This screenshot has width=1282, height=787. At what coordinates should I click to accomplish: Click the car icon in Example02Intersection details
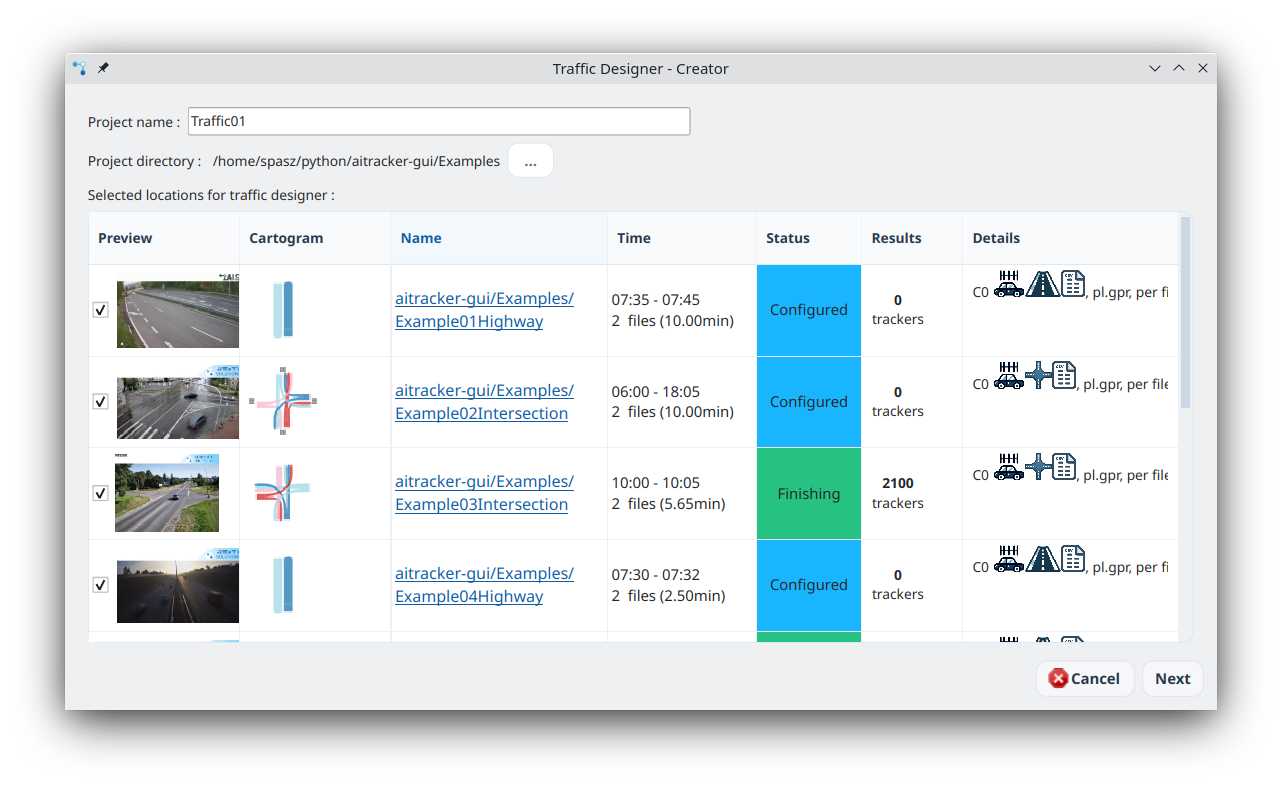1008,375
